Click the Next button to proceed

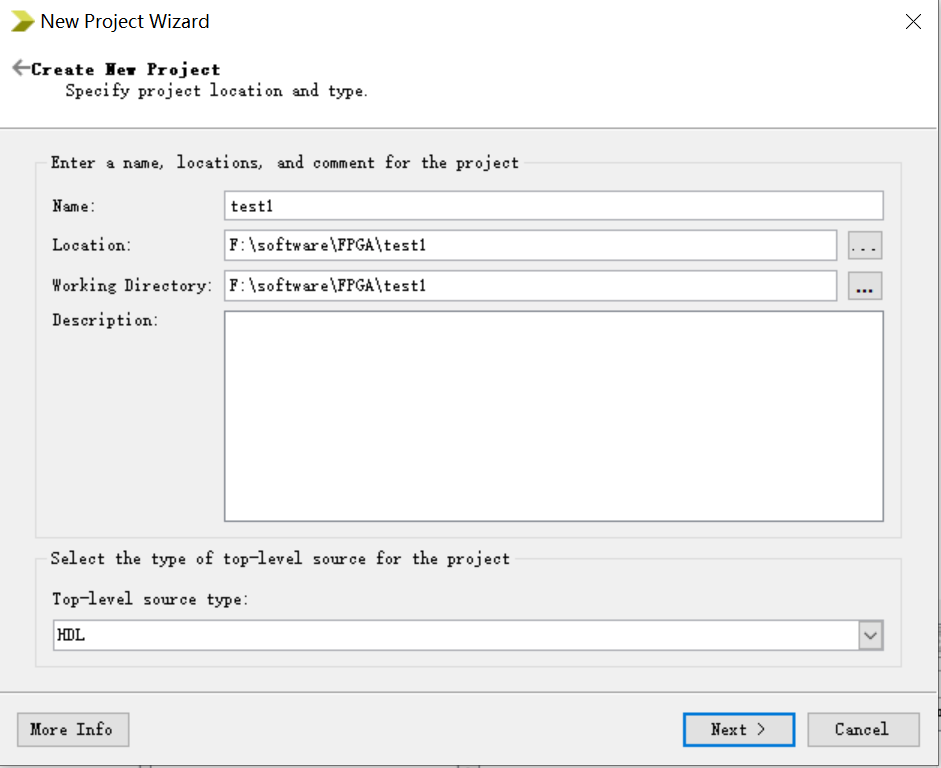click(738, 729)
